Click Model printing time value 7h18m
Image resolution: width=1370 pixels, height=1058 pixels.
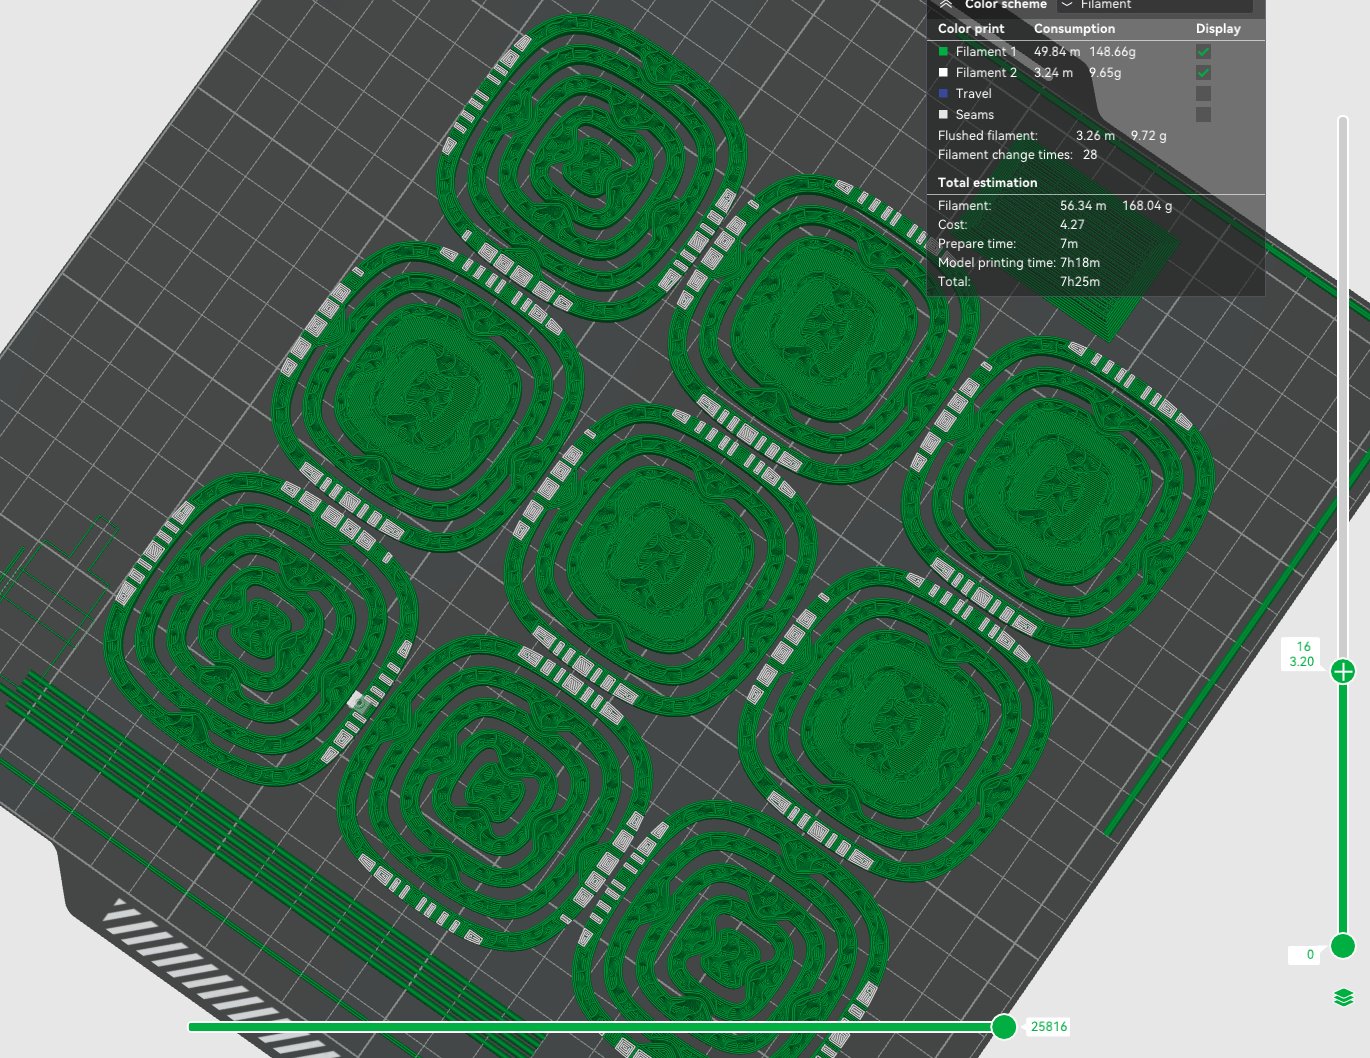pos(1080,262)
